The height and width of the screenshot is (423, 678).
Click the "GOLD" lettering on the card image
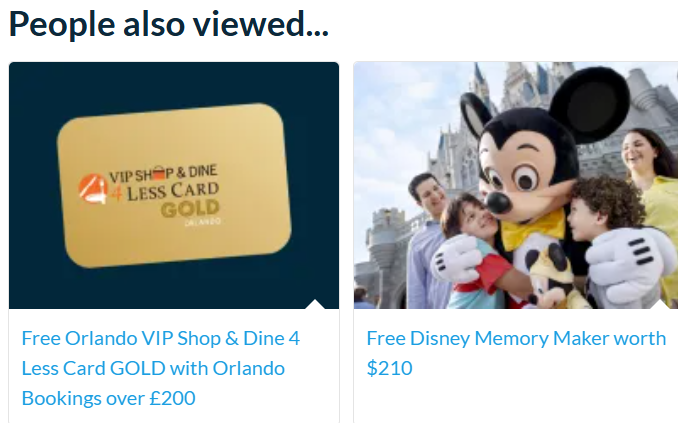(x=190, y=209)
